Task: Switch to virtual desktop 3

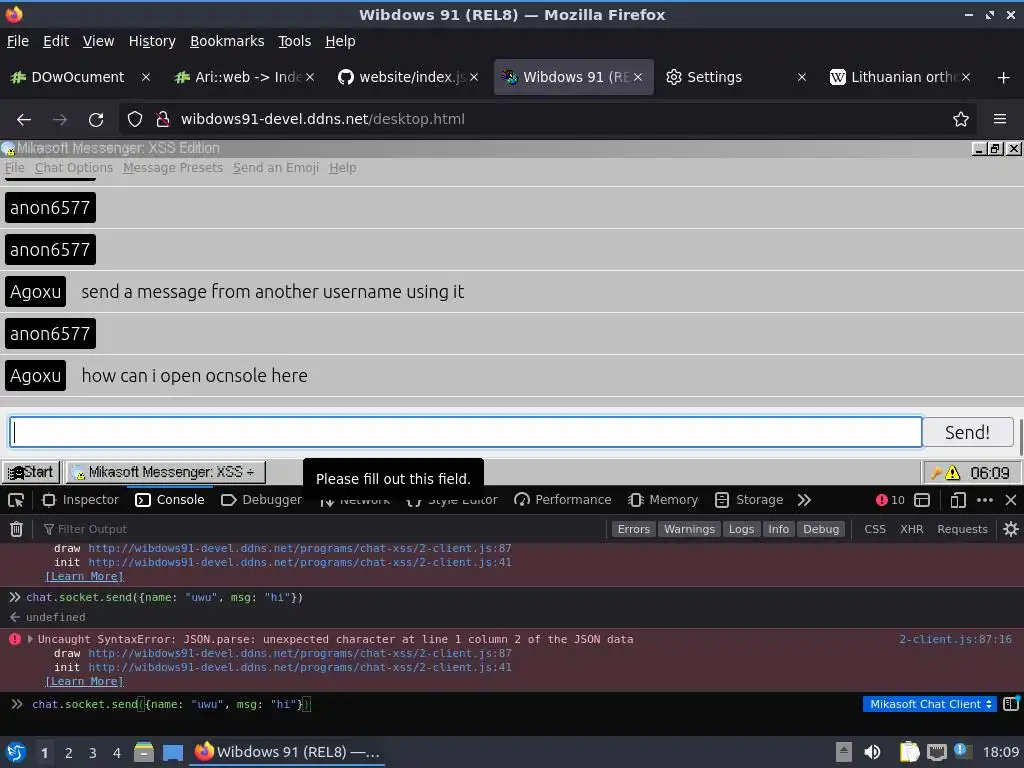Action: point(93,753)
